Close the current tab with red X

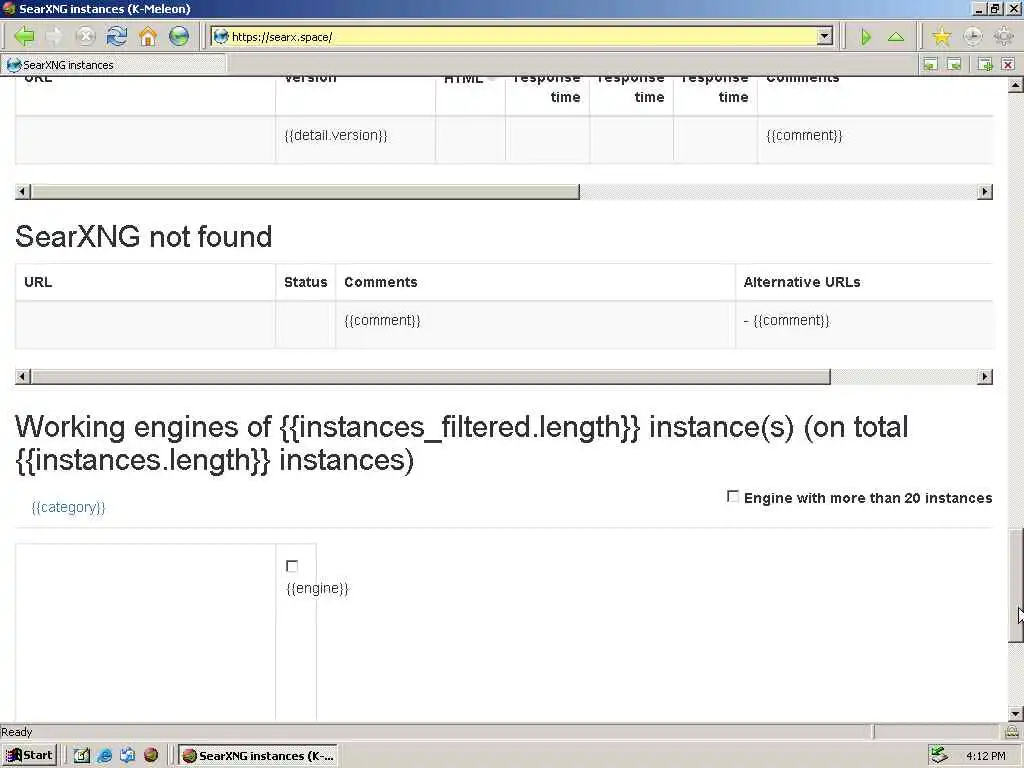click(x=1008, y=64)
